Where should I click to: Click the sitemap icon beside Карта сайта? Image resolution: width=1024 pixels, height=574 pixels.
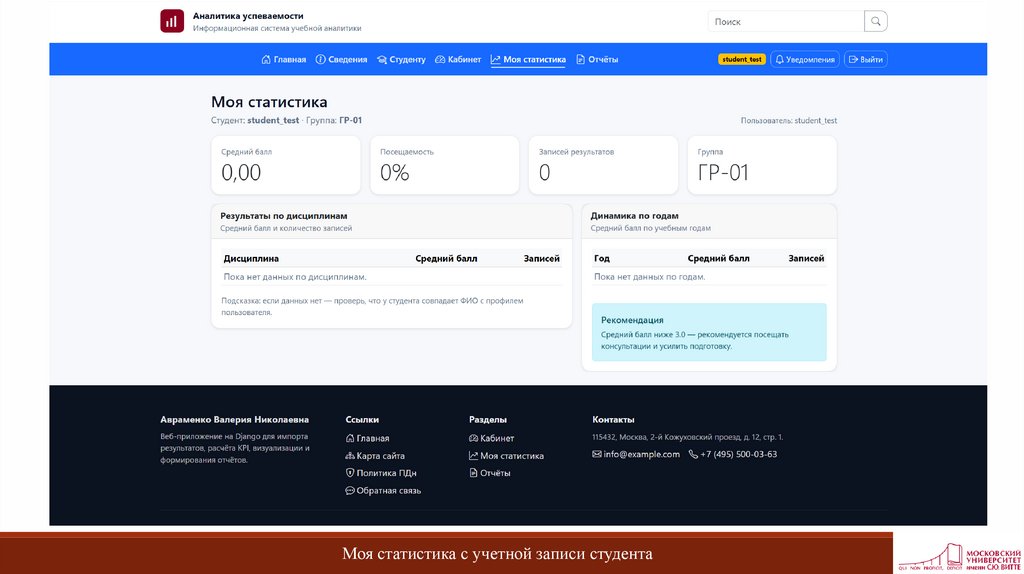[x=350, y=456]
